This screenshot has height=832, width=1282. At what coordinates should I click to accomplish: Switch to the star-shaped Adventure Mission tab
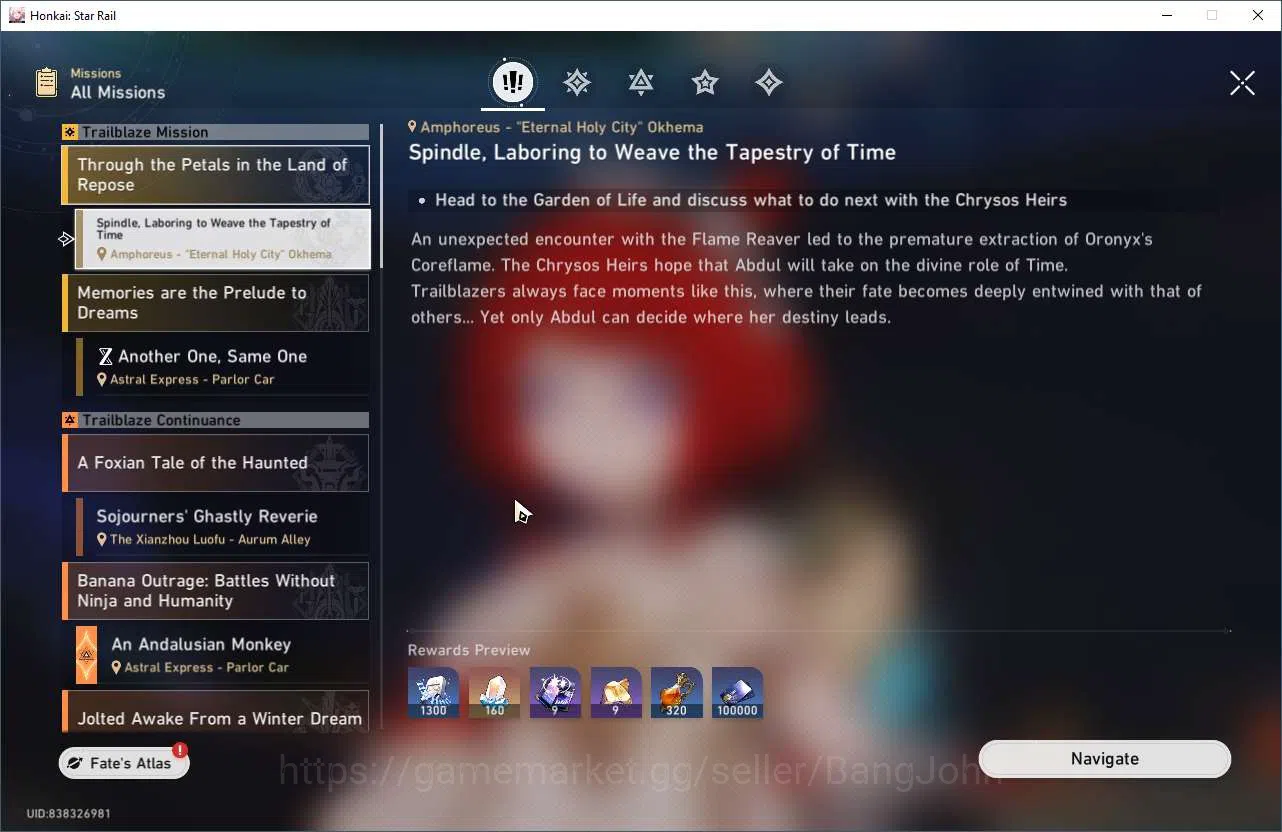pyautogui.click(x=705, y=82)
